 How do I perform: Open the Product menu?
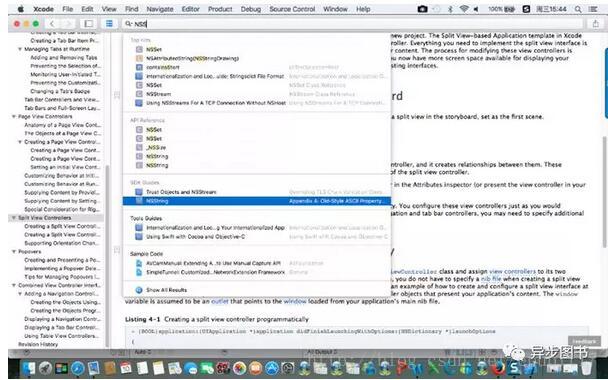[220, 9]
